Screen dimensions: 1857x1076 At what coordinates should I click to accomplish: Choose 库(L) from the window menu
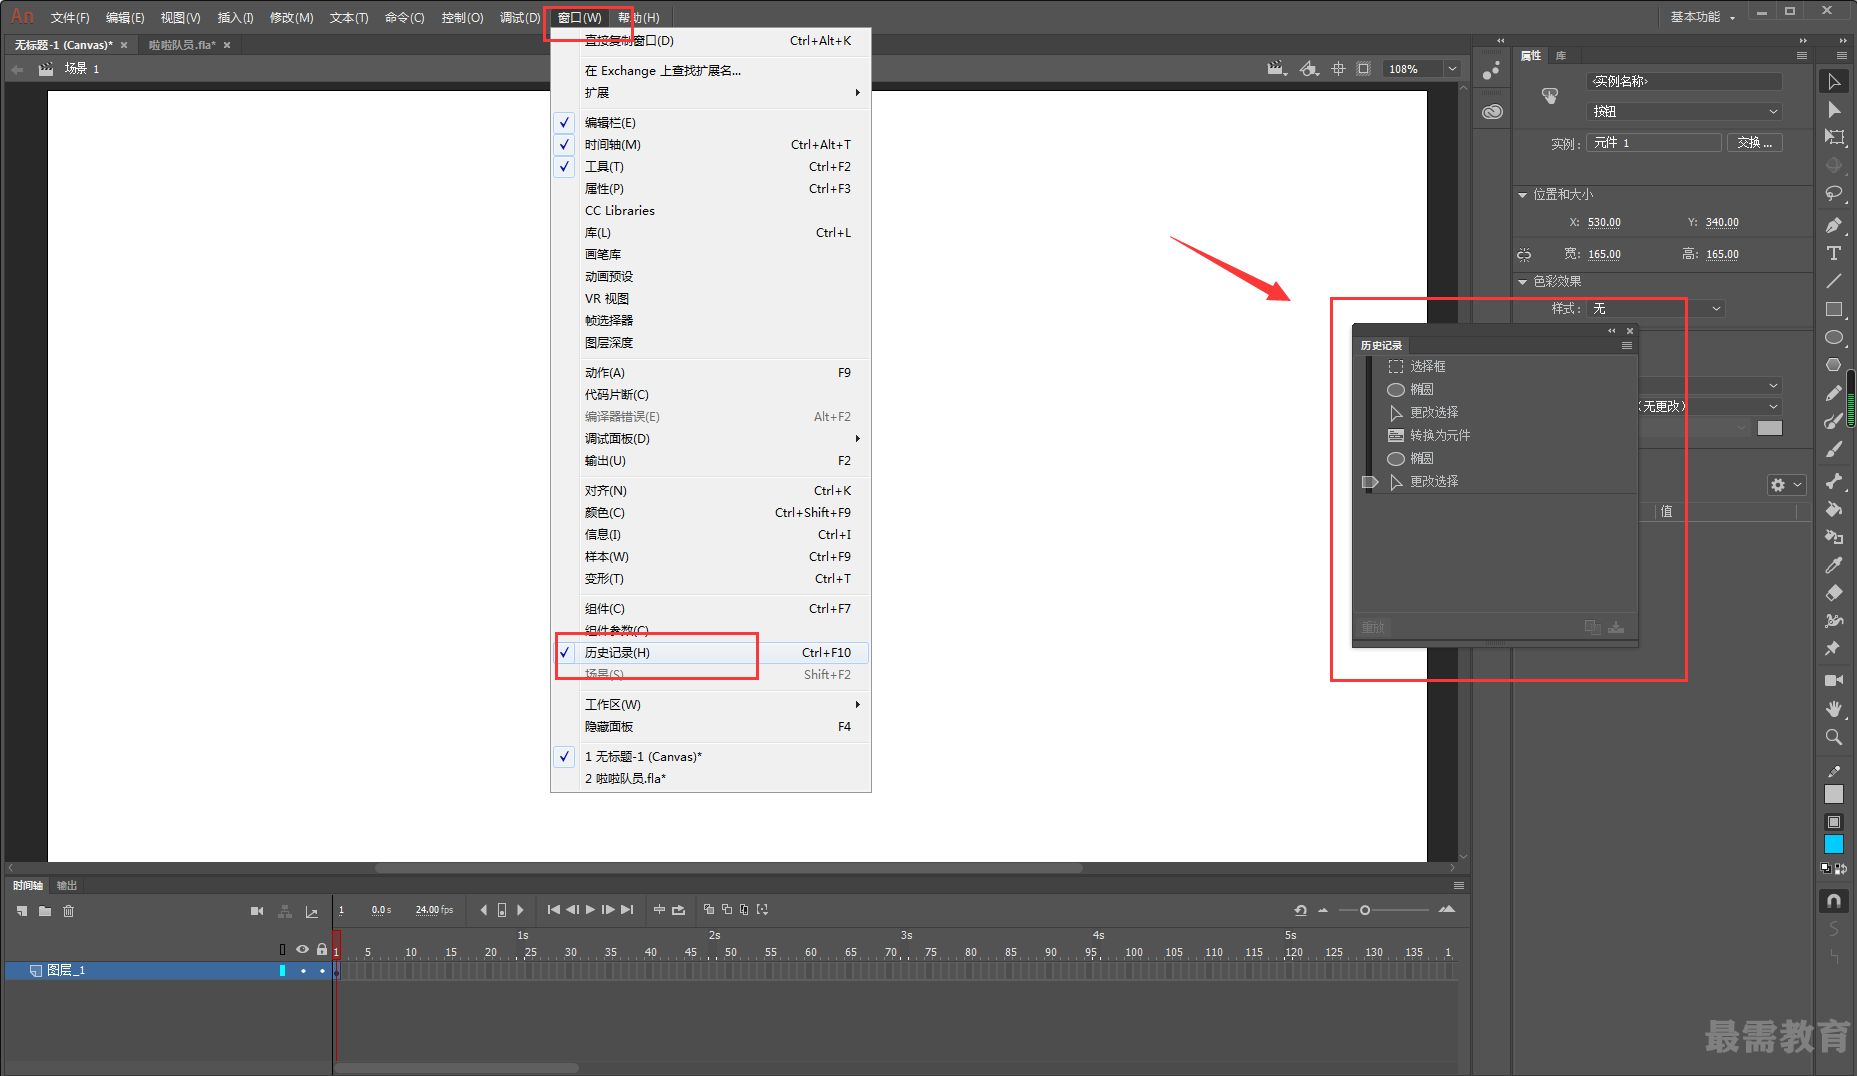pyautogui.click(x=711, y=233)
